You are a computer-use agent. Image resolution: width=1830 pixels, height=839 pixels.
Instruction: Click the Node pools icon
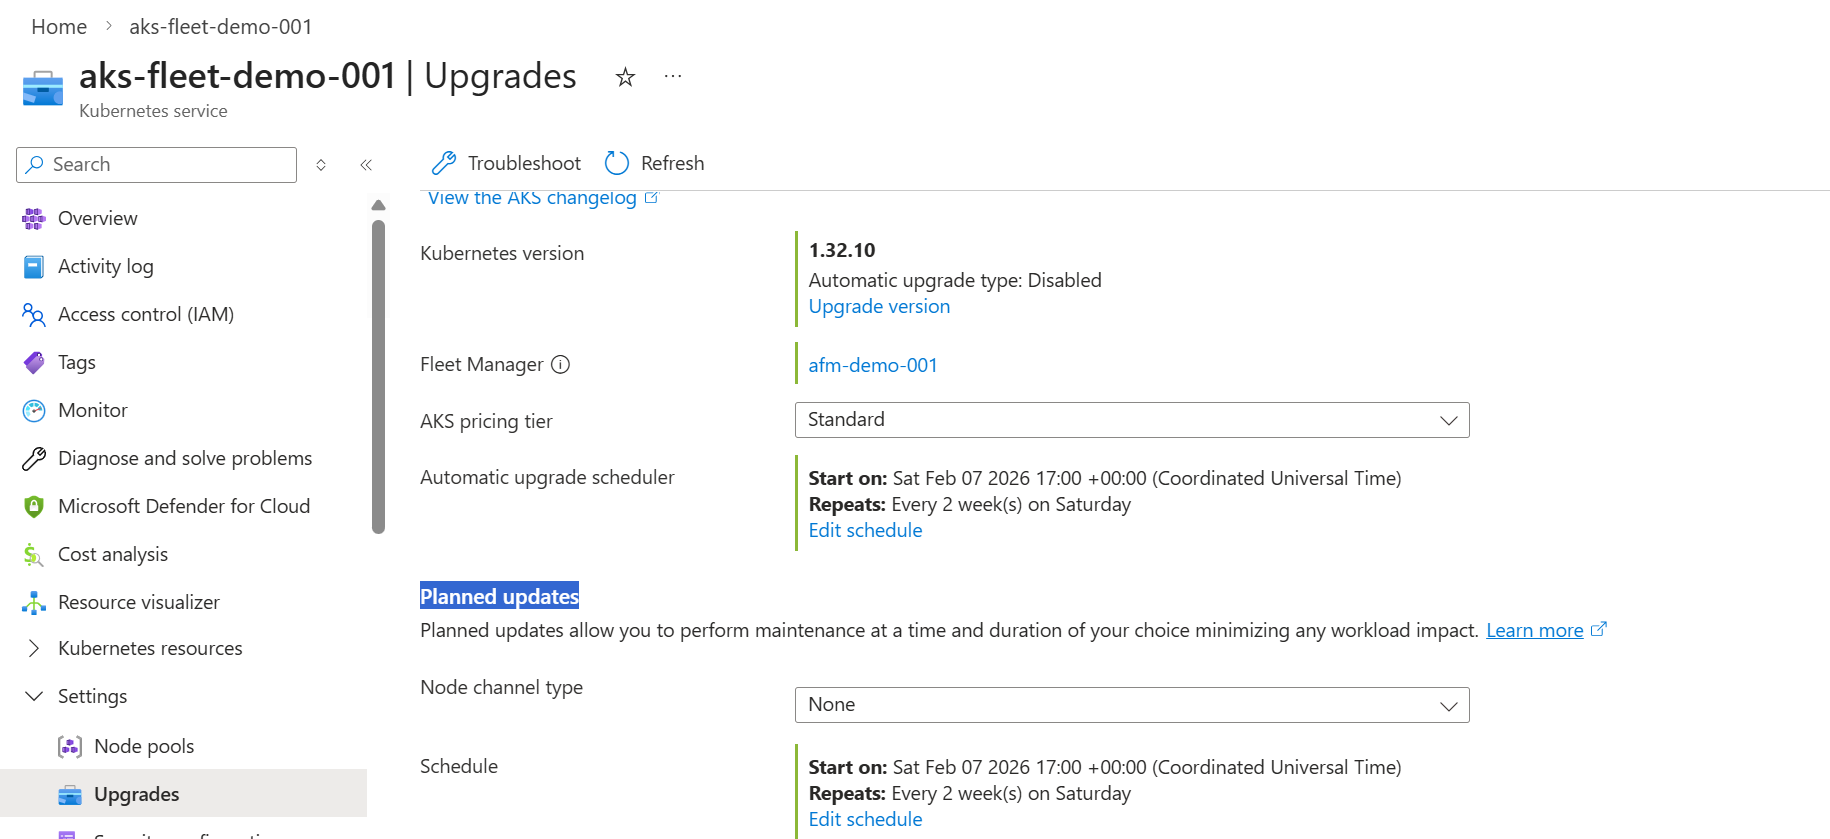point(70,746)
